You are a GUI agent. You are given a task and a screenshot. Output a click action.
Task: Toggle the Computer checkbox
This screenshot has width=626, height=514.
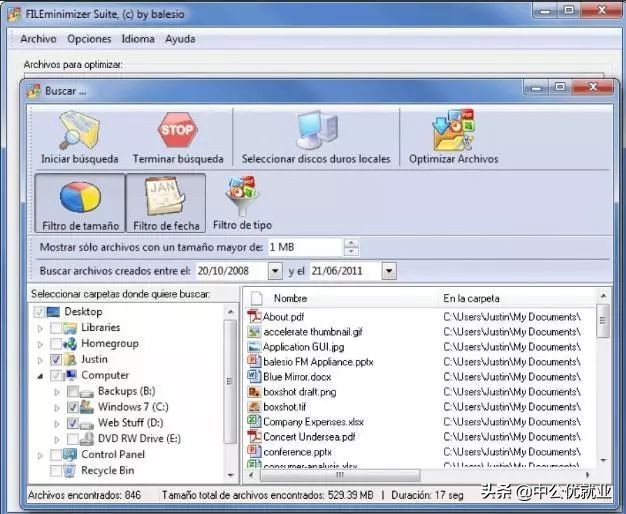(56, 375)
